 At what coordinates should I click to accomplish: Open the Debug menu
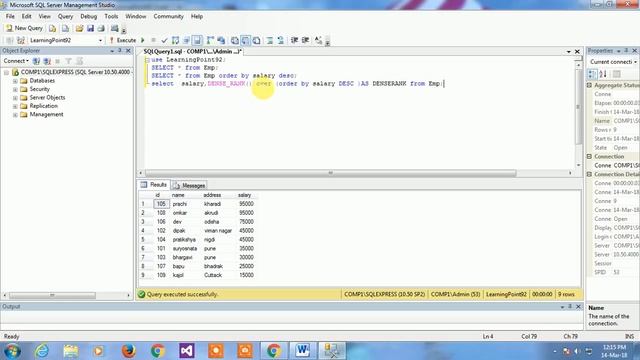(x=89, y=16)
